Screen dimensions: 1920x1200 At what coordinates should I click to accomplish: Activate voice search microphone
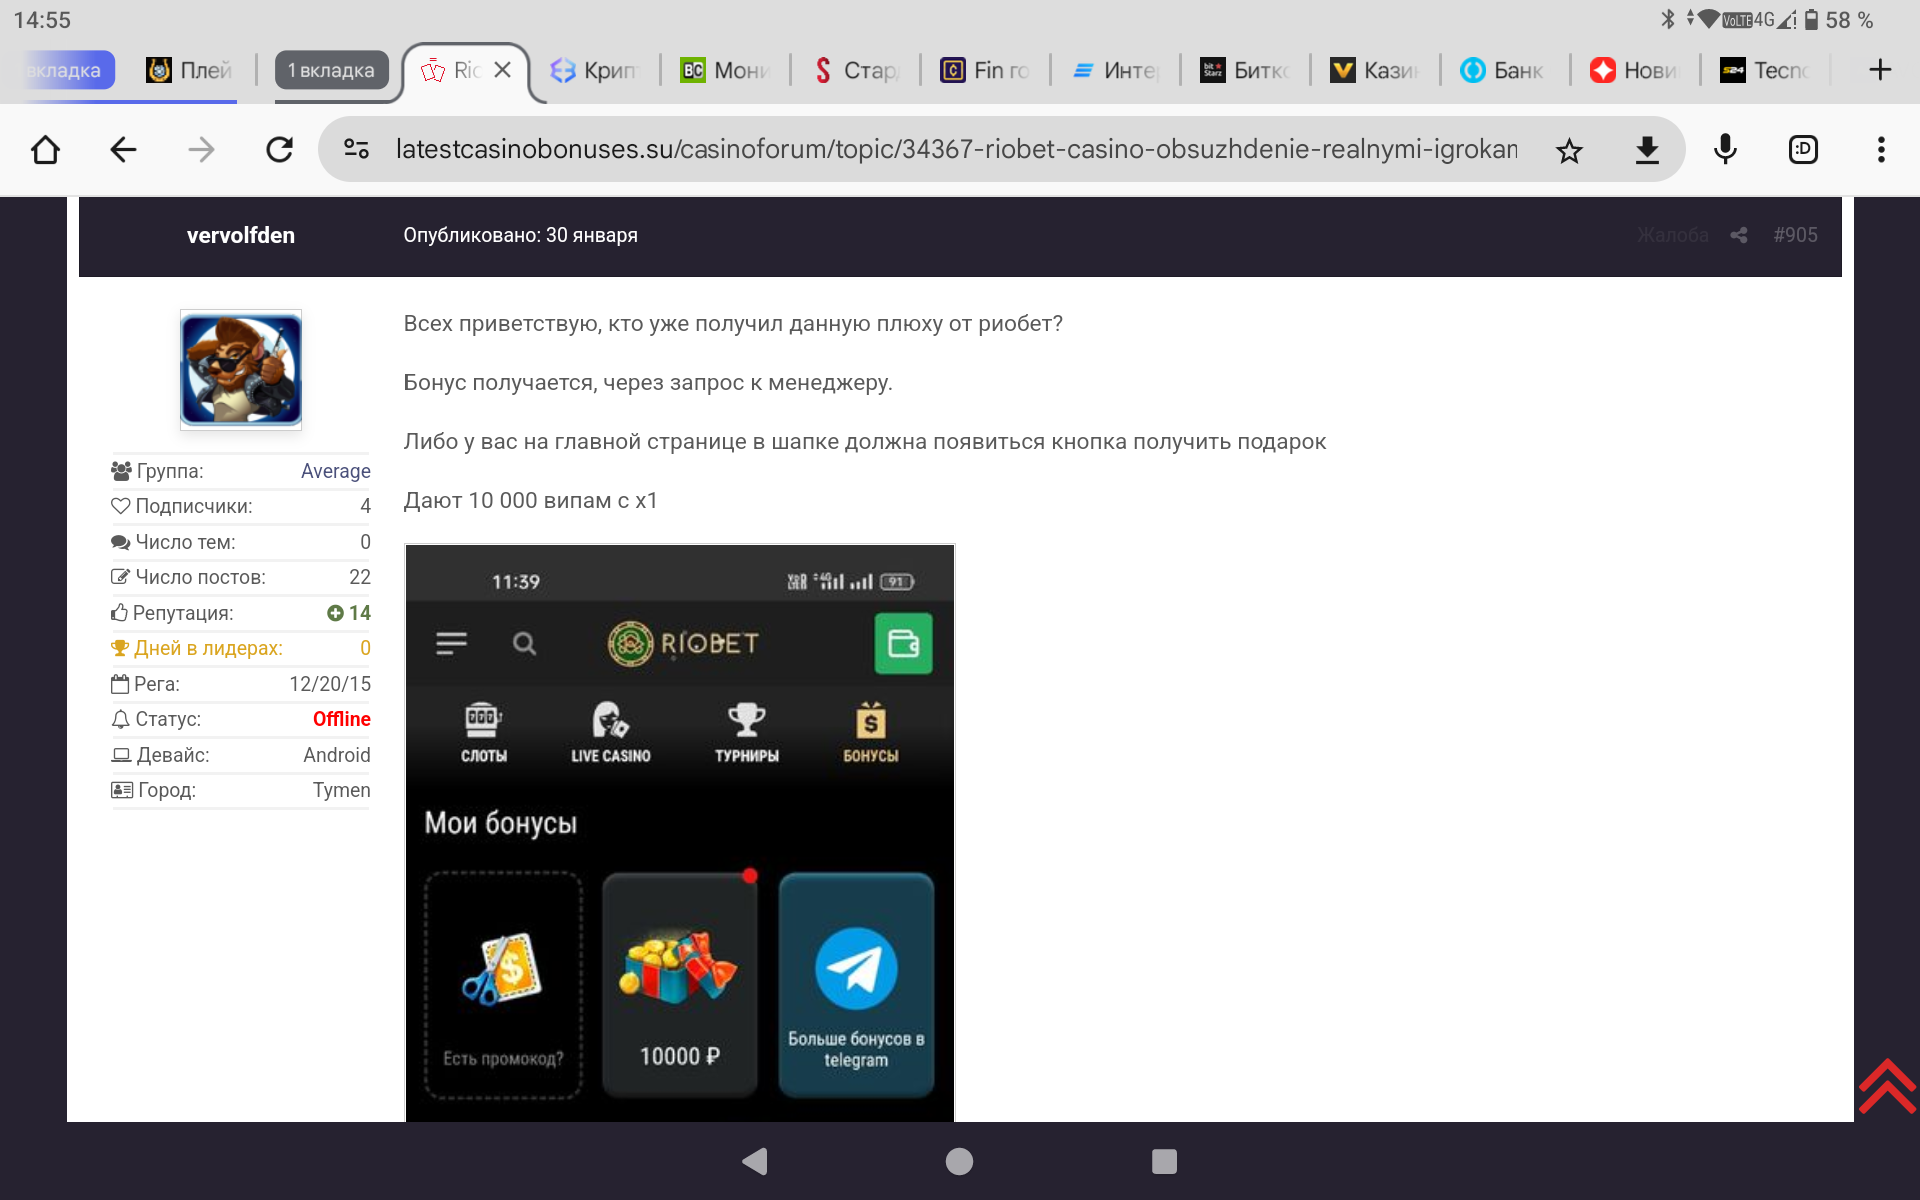[1725, 150]
